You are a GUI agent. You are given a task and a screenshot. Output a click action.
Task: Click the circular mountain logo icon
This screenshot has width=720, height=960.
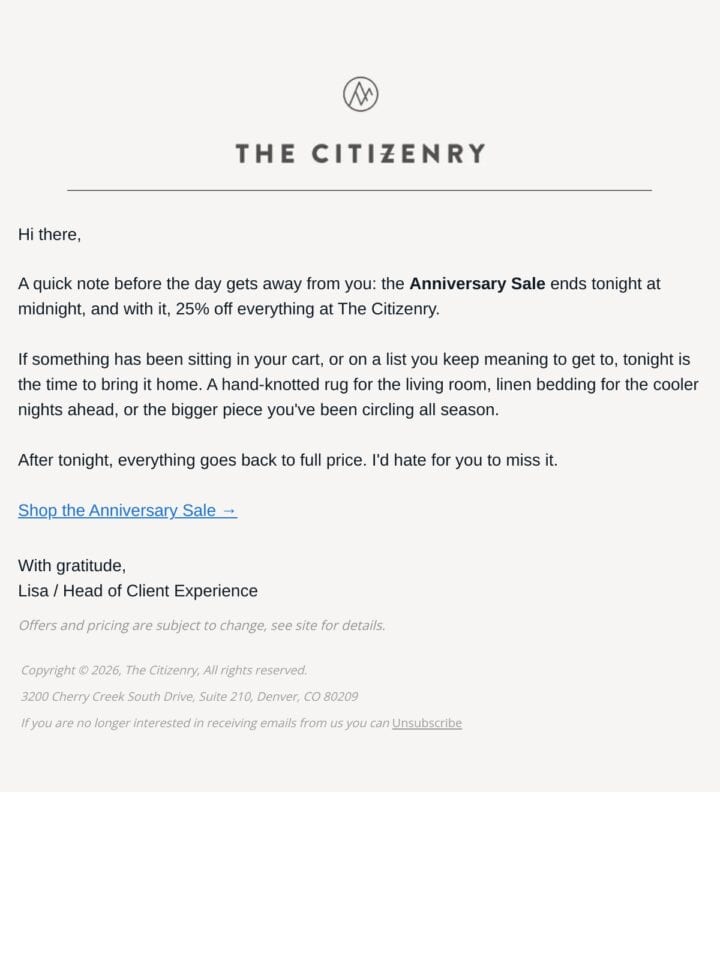(360, 94)
